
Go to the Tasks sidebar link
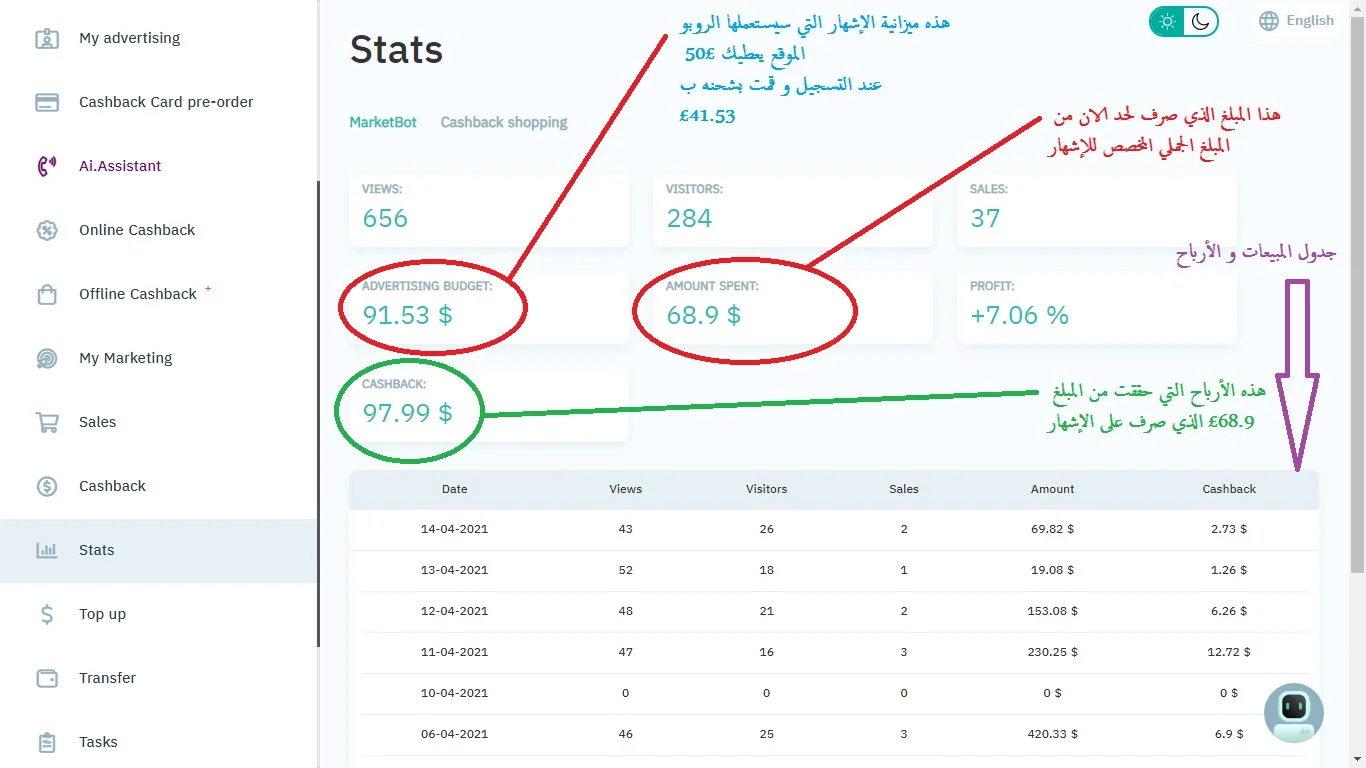[x=98, y=742]
